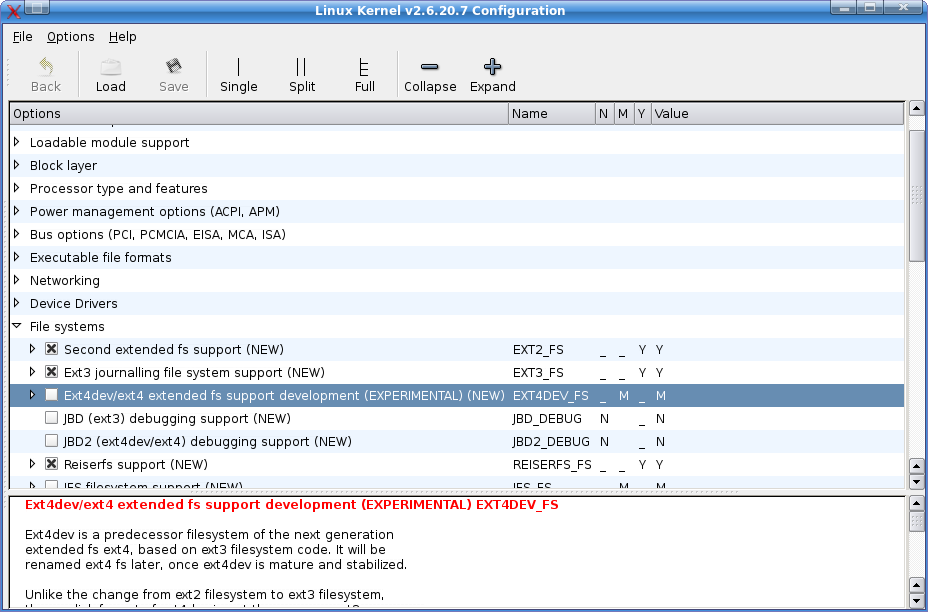The width and height of the screenshot is (928, 612).
Task: Switch to Single view mode
Action: point(238,67)
